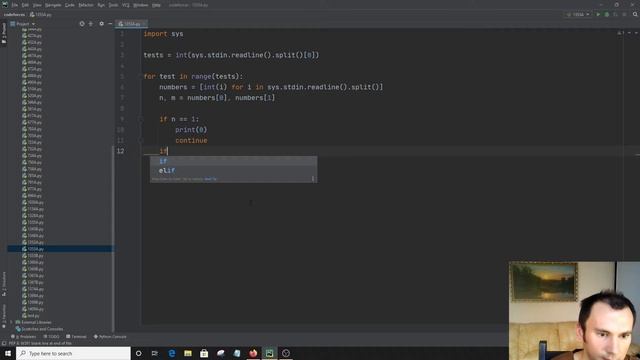Choose the 'elif' autocomplete suggestion

(233, 170)
